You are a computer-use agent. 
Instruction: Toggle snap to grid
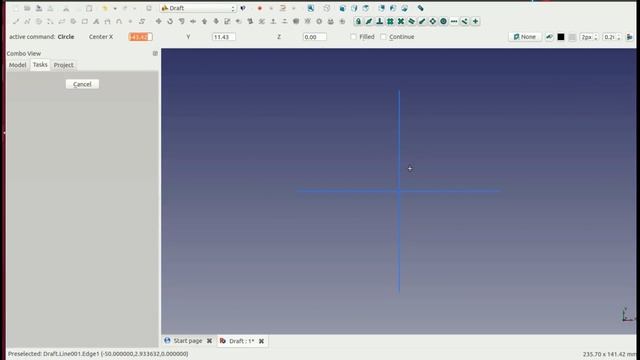point(390,21)
